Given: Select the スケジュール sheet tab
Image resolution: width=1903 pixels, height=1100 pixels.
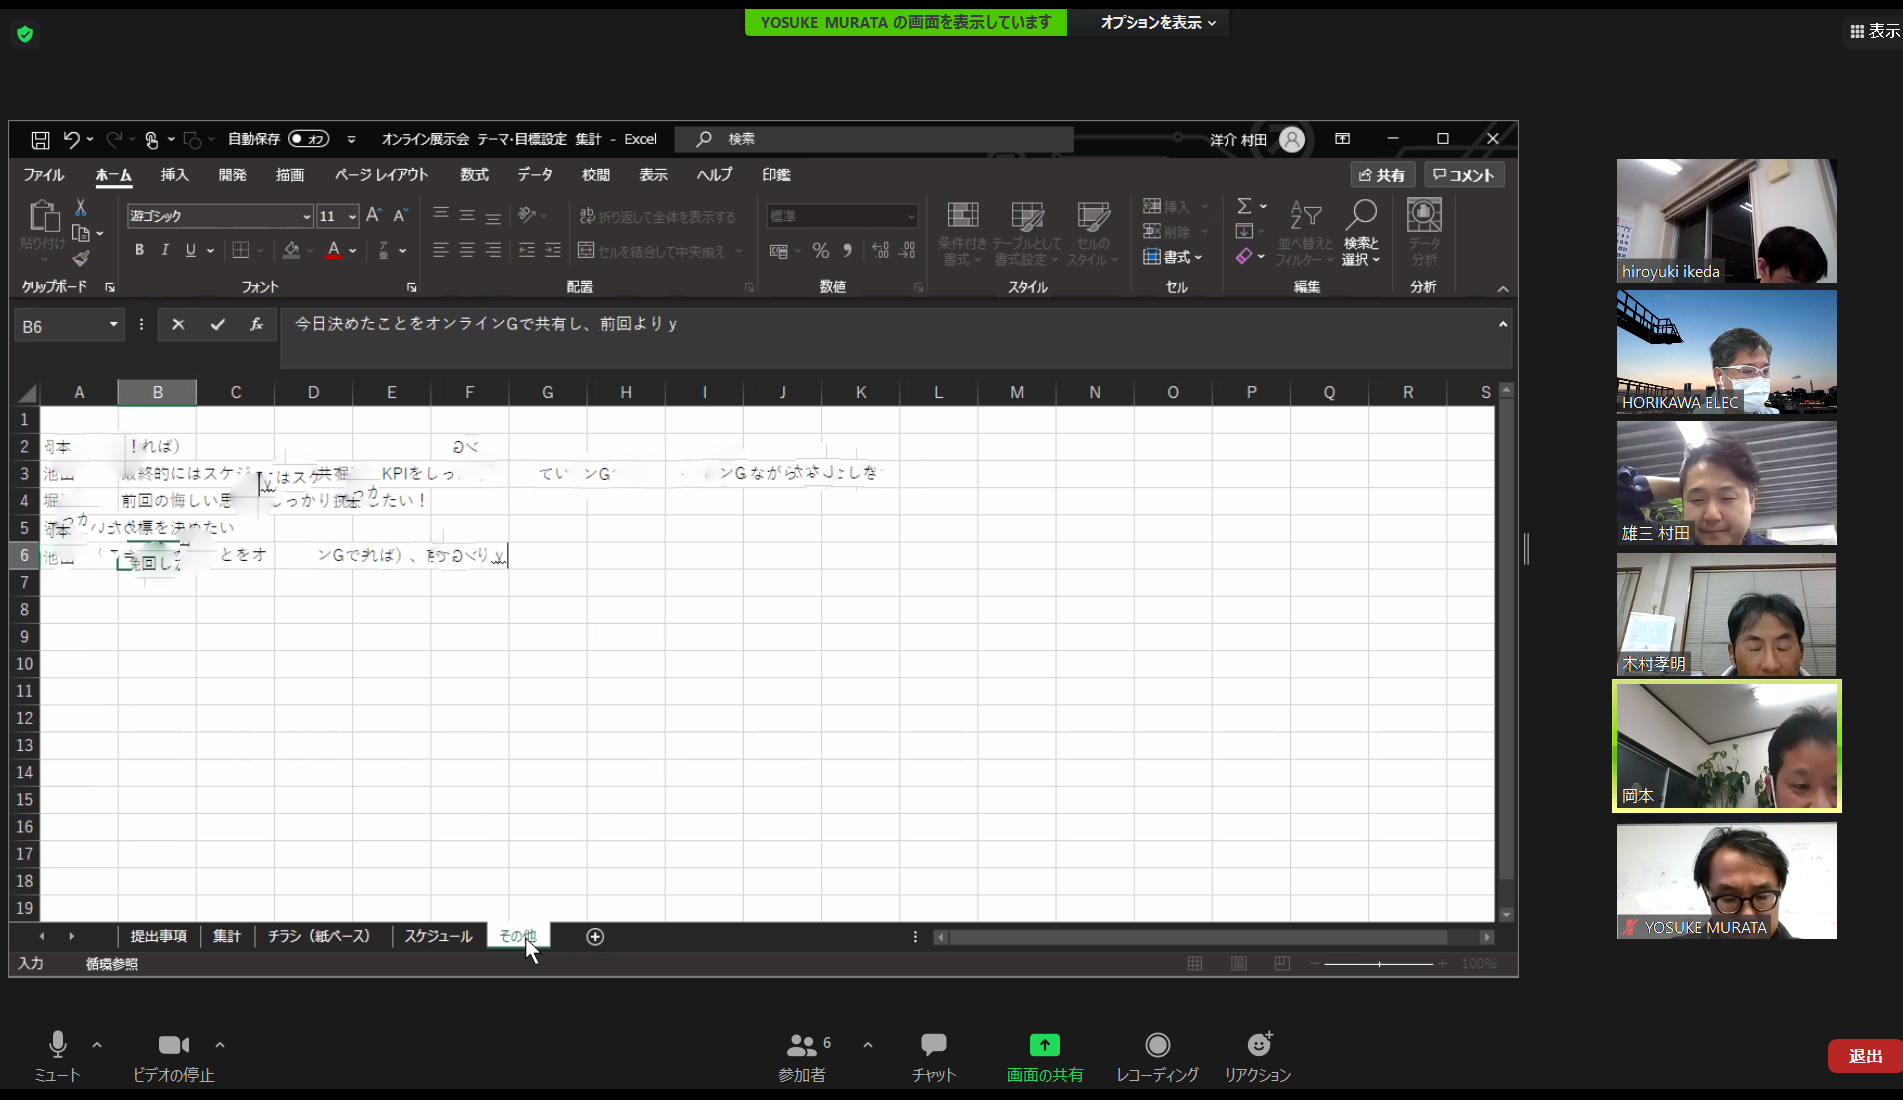Looking at the screenshot, I should coord(438,936).
